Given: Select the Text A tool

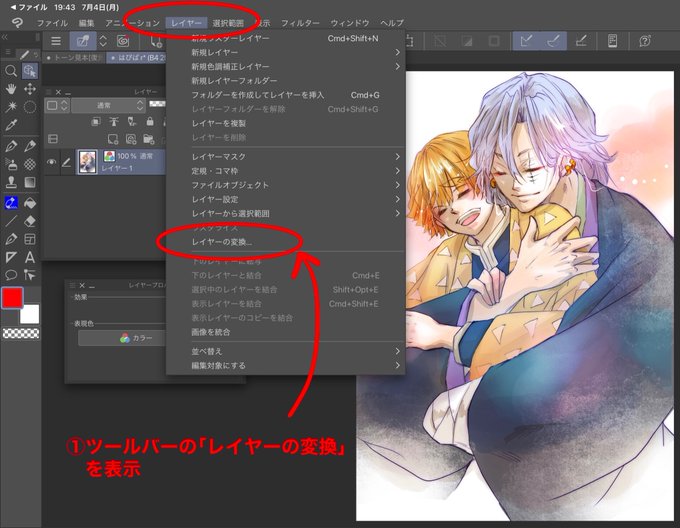Looking at the screenshot, I should coord(30,257).
